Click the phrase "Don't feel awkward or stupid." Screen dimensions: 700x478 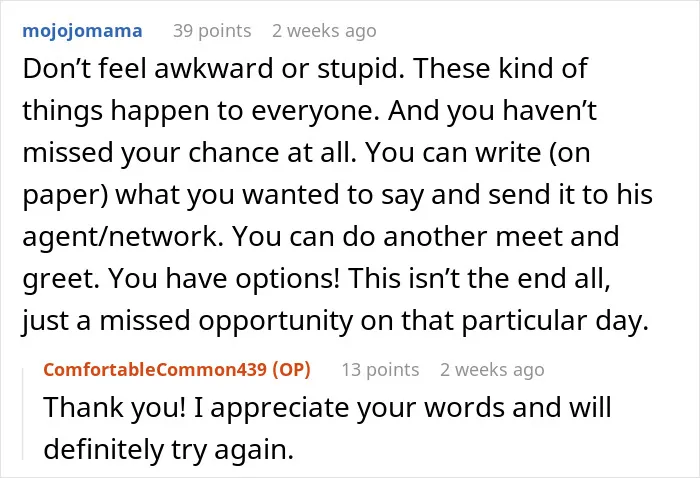coord(213,69)
